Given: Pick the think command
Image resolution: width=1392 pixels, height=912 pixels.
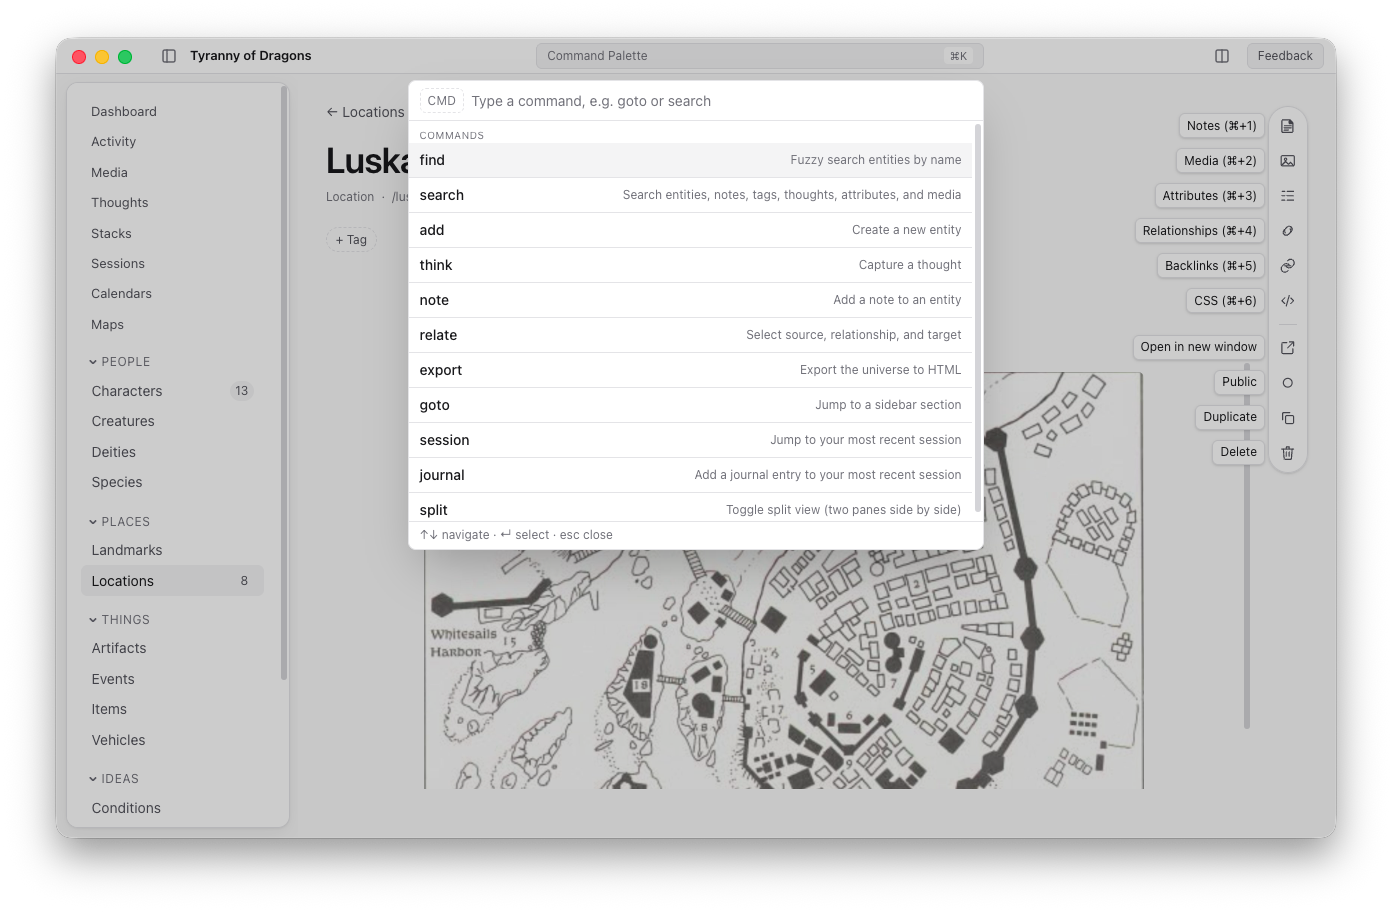Looking at the screenshot, I should 690,265.
